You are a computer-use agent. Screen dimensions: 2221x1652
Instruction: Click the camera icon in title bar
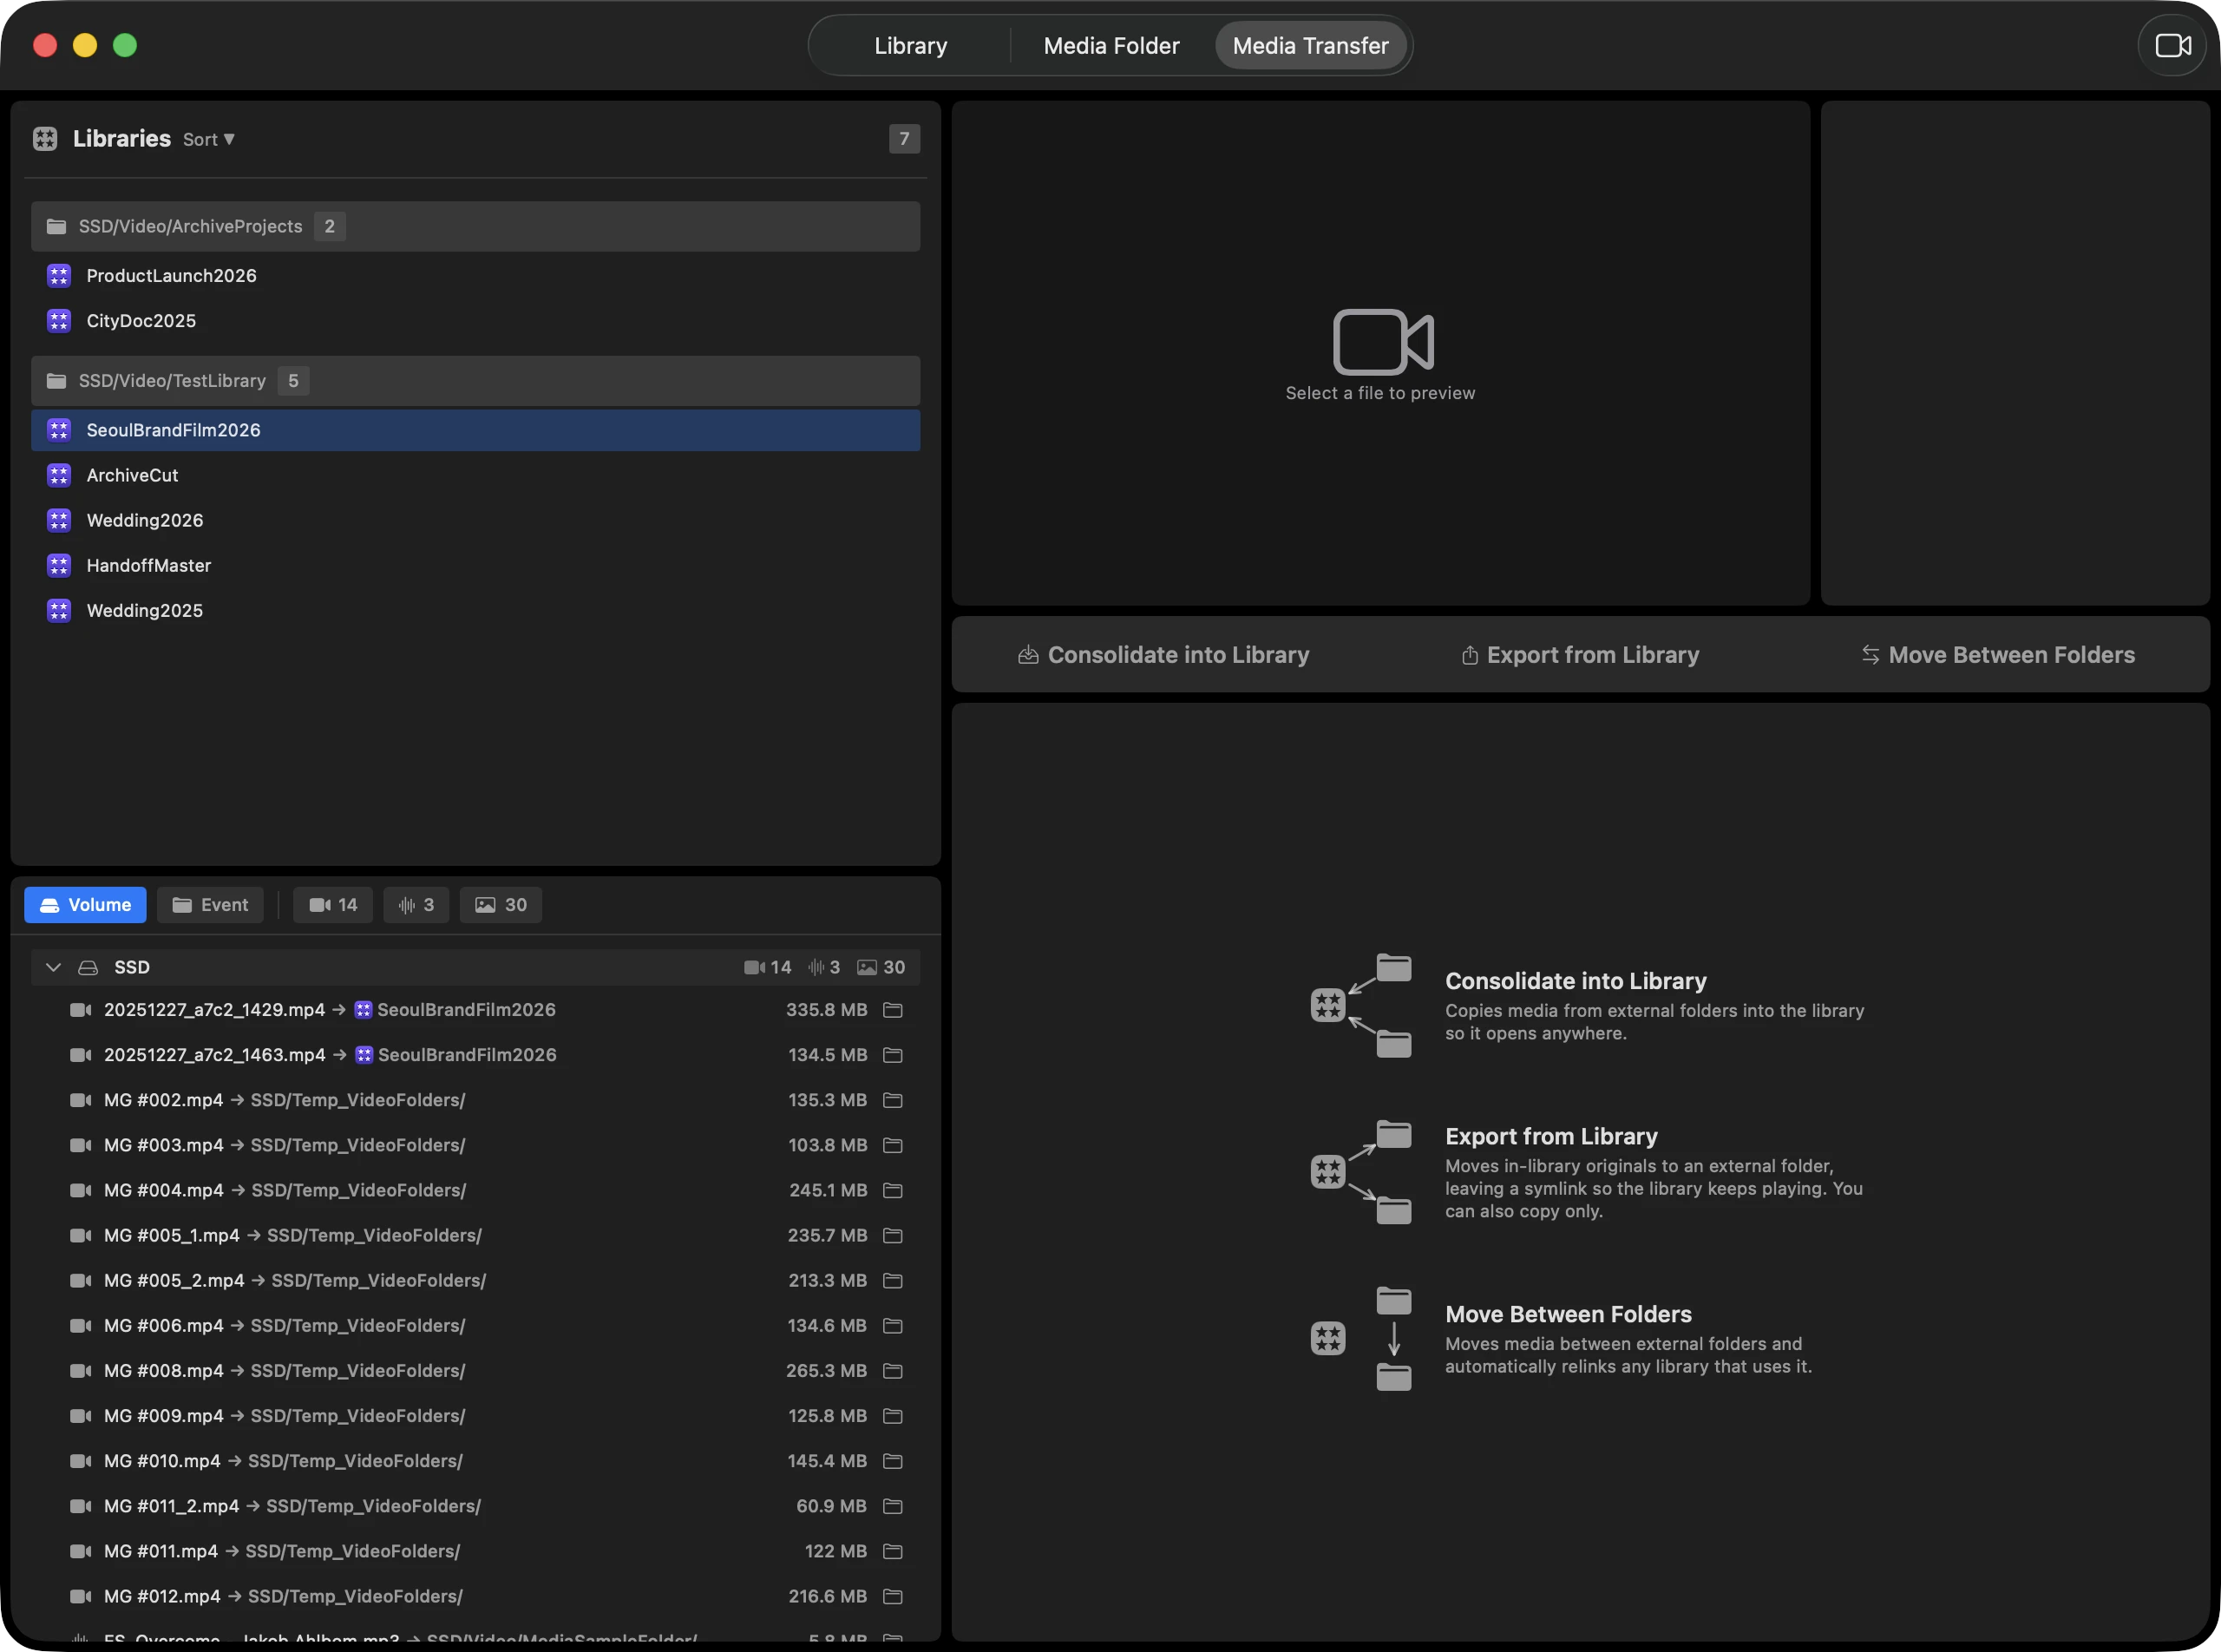(2172, 46)
